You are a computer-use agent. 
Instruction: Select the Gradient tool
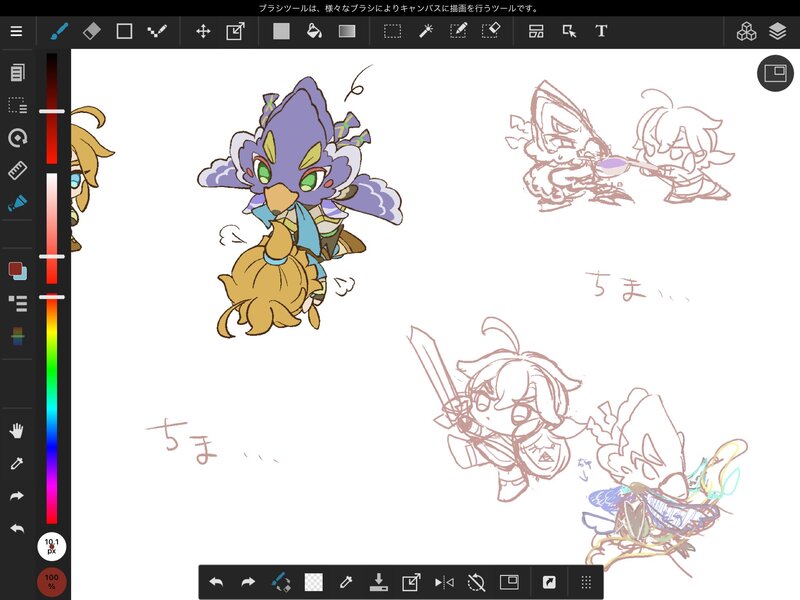(347, 31)
